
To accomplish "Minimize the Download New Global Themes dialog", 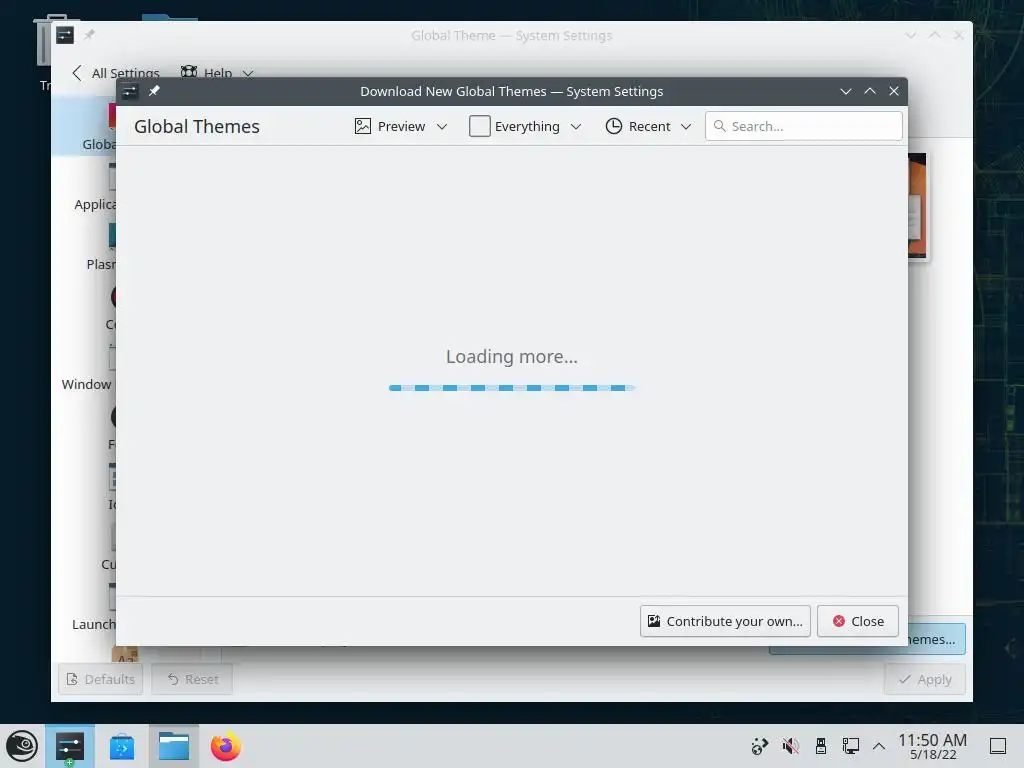I will (x=846, y=91).
